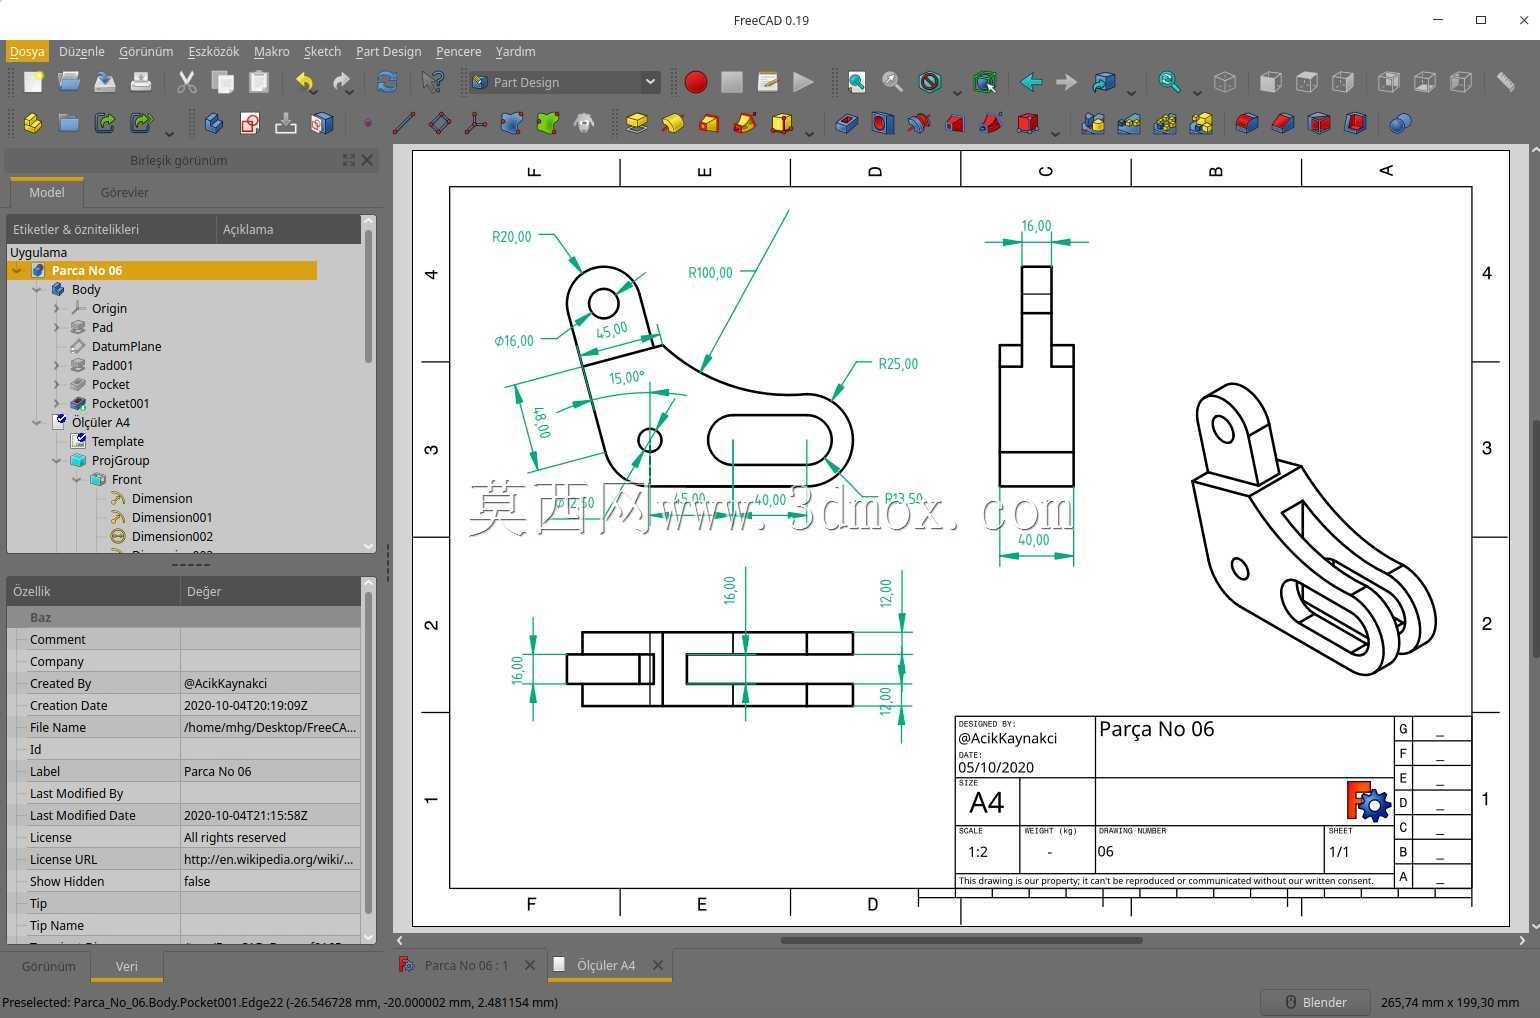Expand the Pocket001 feature node
This screenshot has width=1540, height=1018.
point(57,403)
